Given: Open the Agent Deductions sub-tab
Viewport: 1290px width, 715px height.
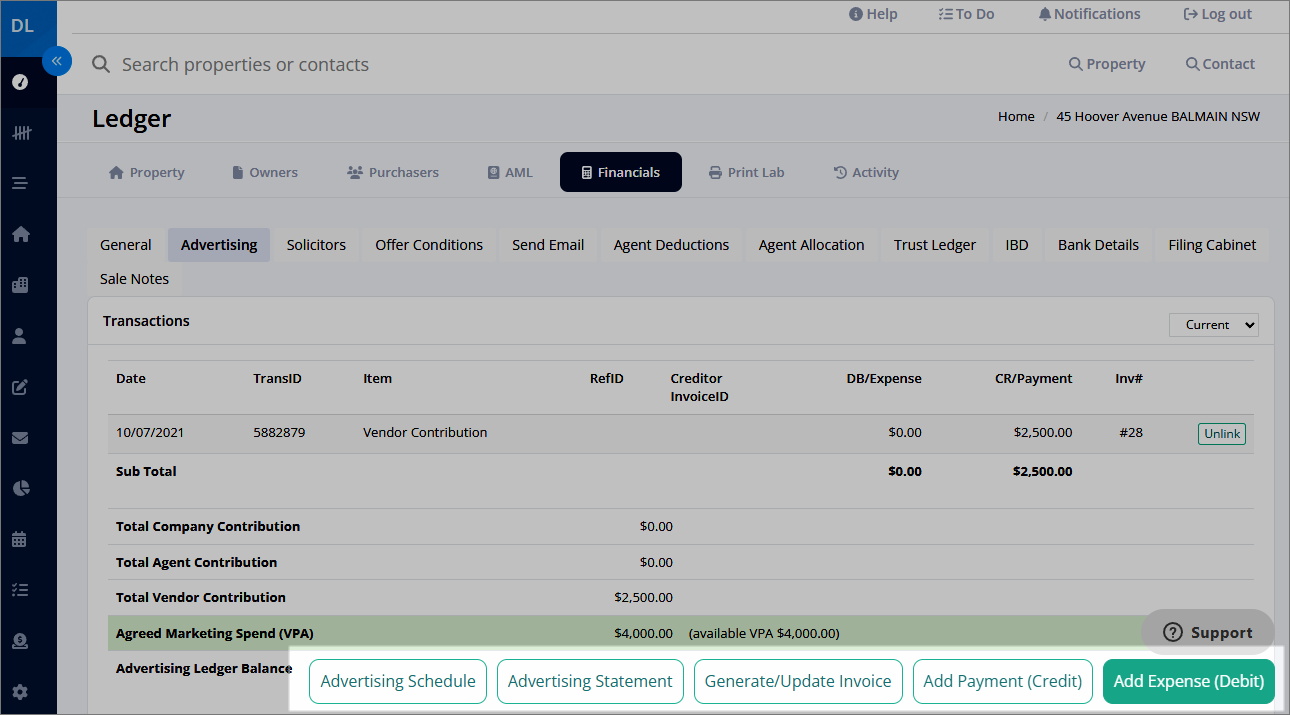Looking at the screenshot, I should (672, 245).
